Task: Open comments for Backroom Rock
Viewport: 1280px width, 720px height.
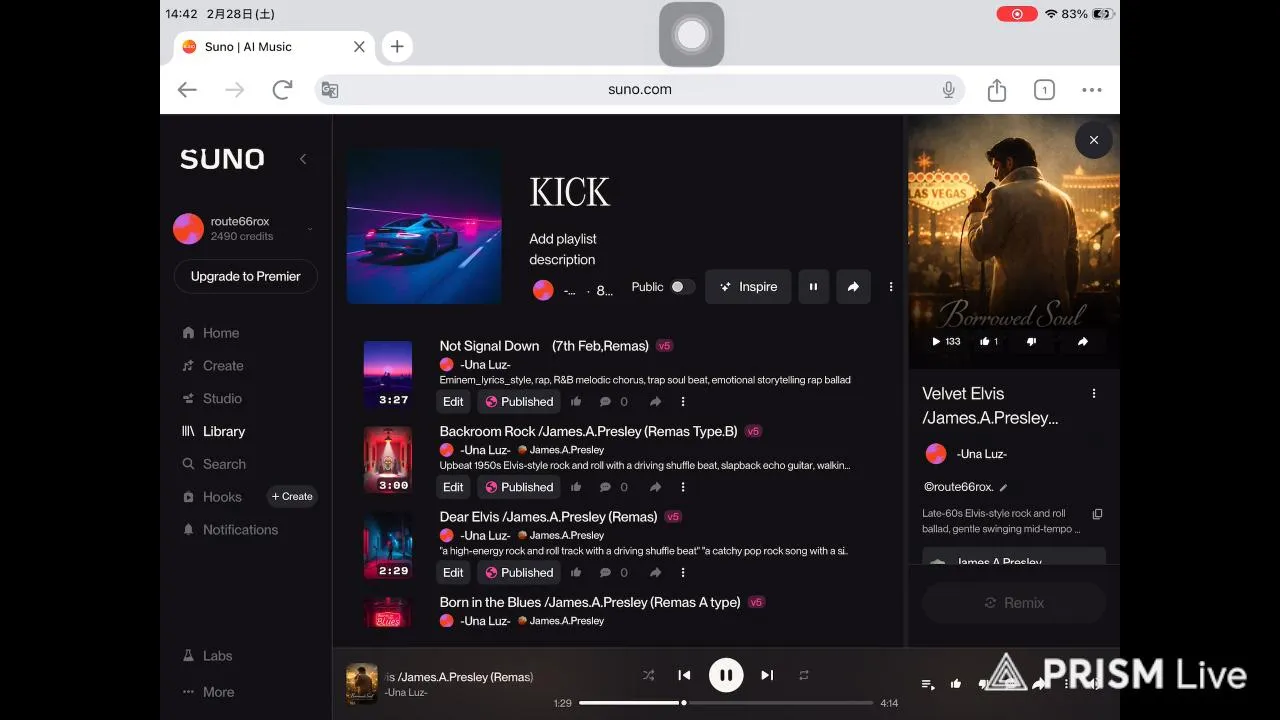Action: coord(613,487)
